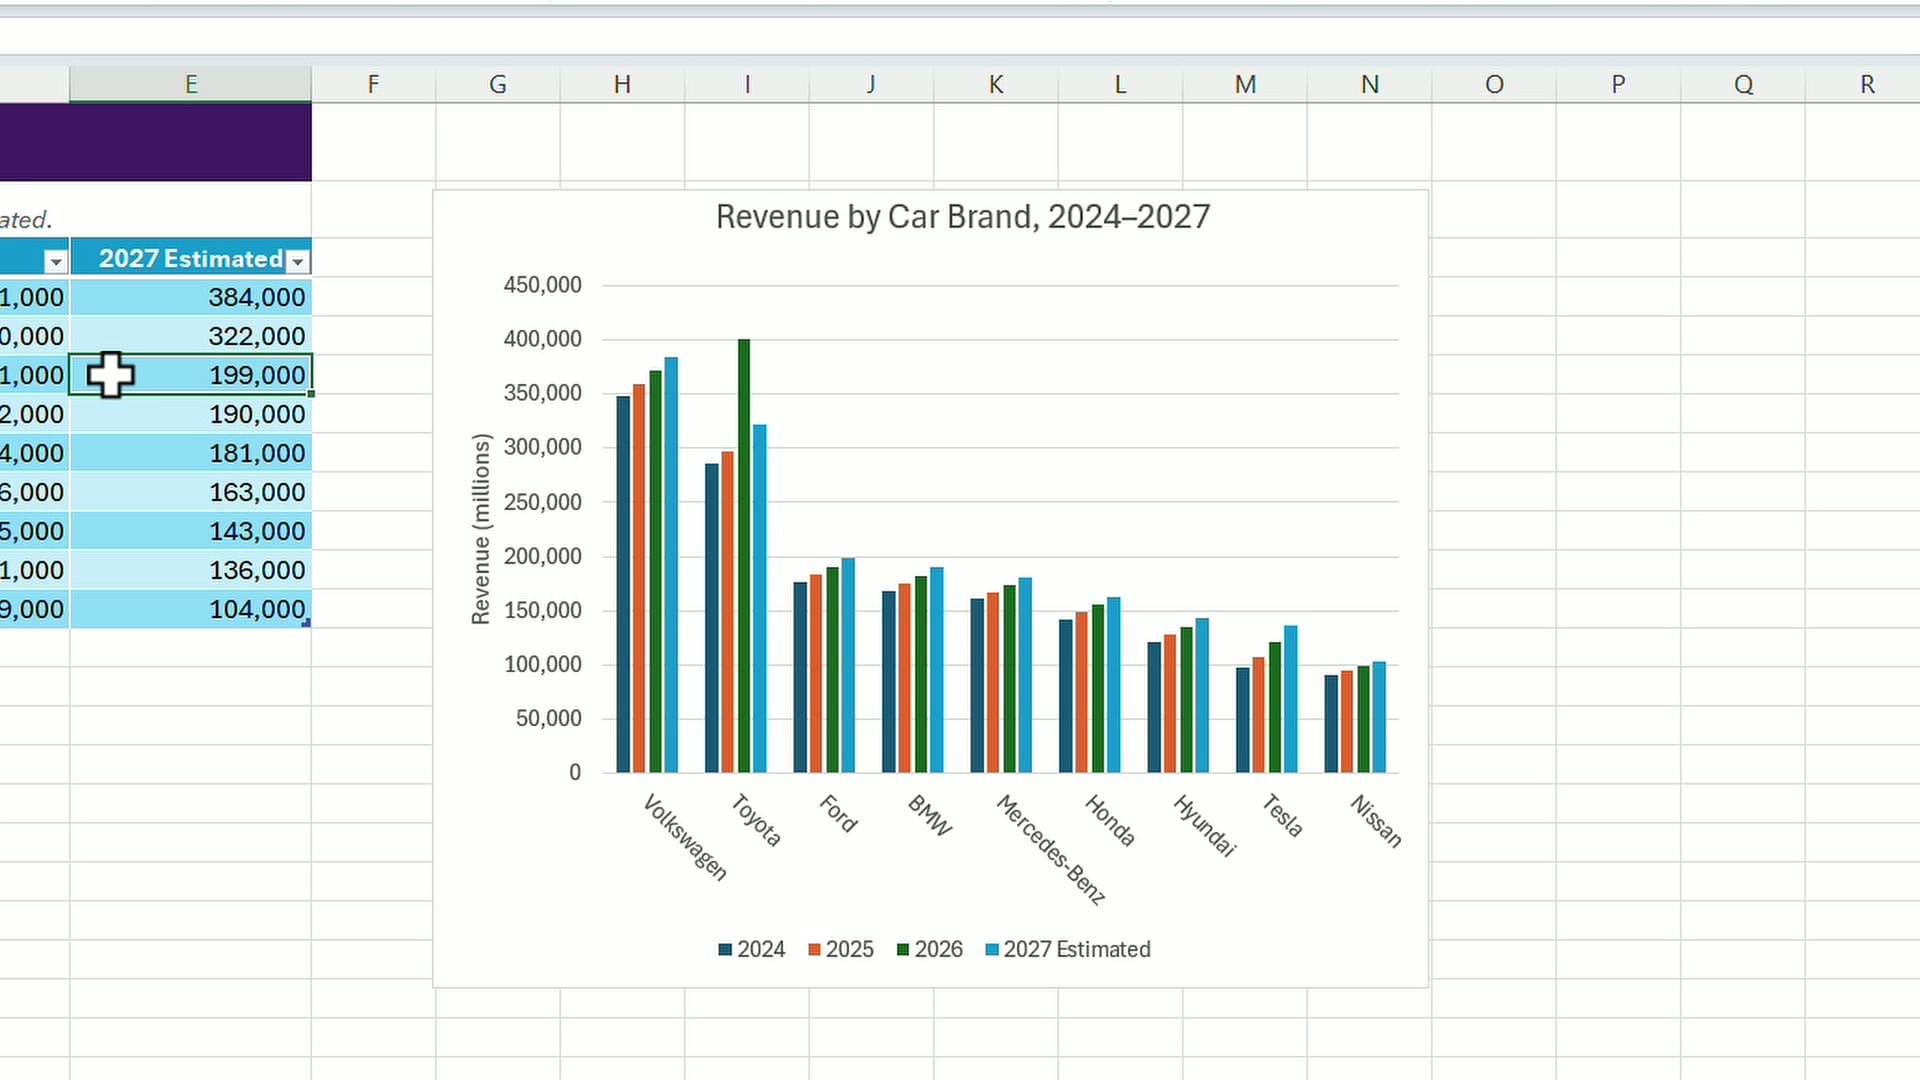Click cell with value 199,000

pyautogui.click(x=191, y=375)
